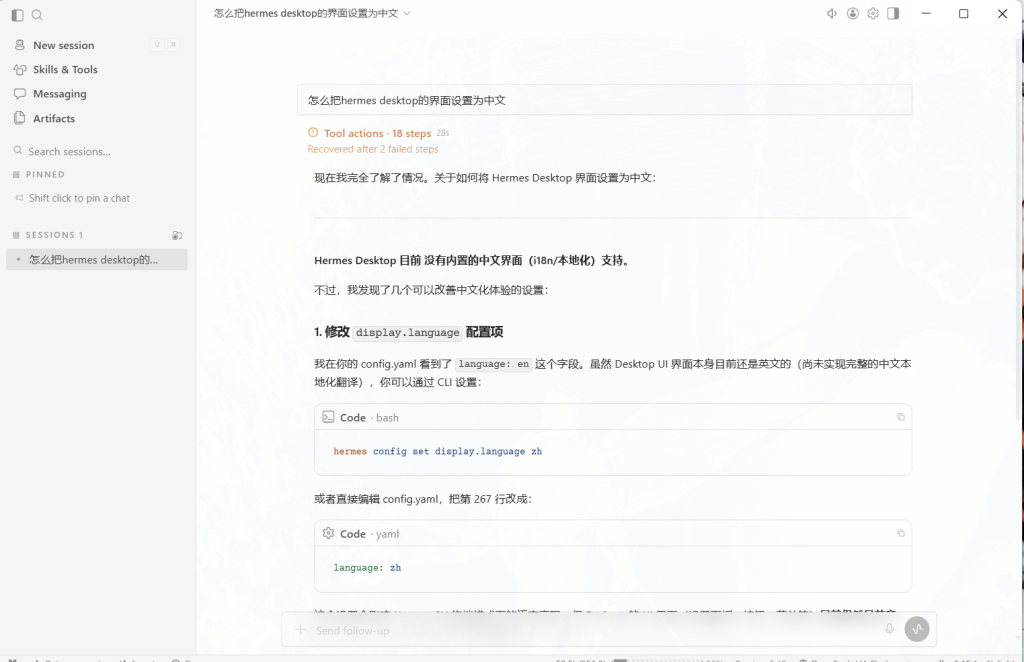Start a New session
Screen dimensions: 1024x662
coord(97,45)
